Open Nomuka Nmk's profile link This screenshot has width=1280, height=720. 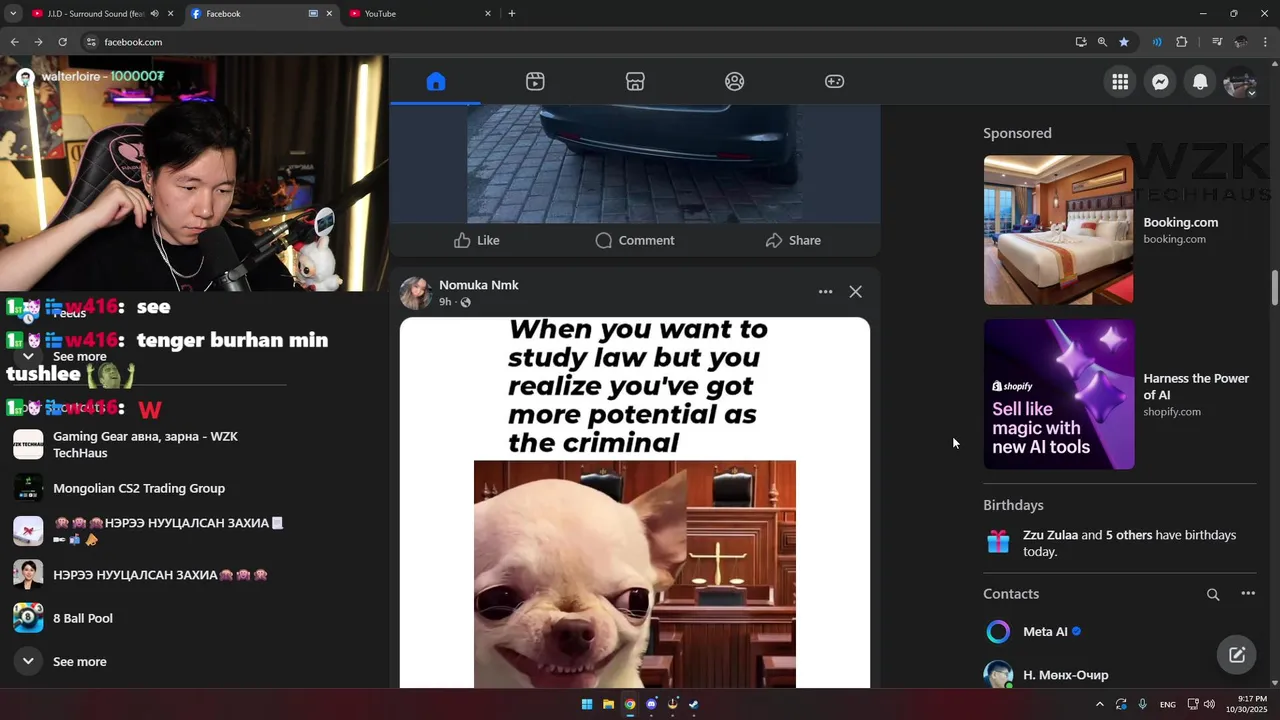point(478,285)
